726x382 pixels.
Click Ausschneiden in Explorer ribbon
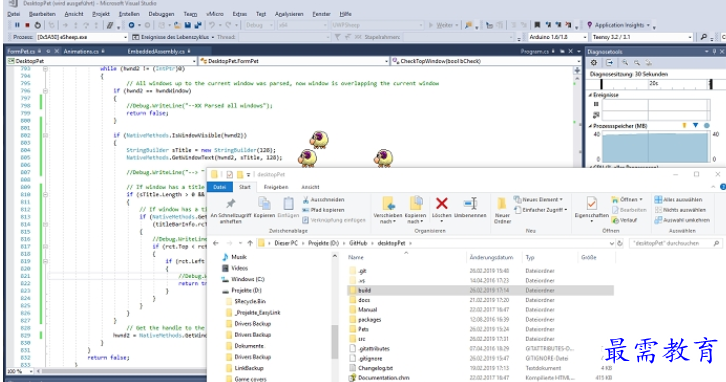[x=323, y=200]
